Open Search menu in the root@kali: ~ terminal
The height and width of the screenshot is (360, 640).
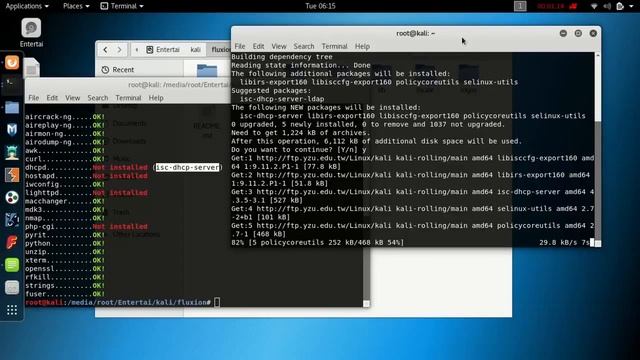tap(304, 46)
